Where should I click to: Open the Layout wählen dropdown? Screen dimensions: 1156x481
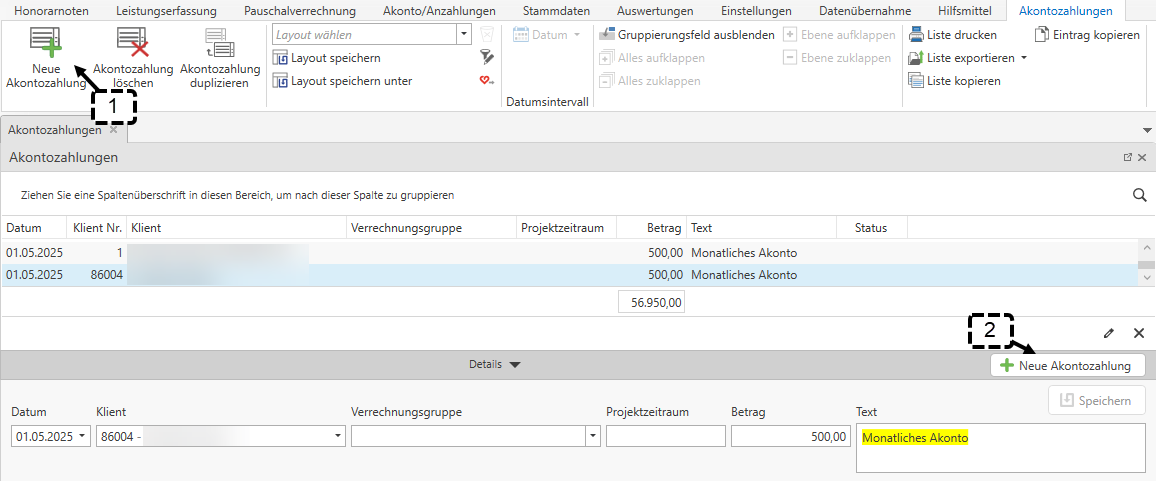[464, 35]
